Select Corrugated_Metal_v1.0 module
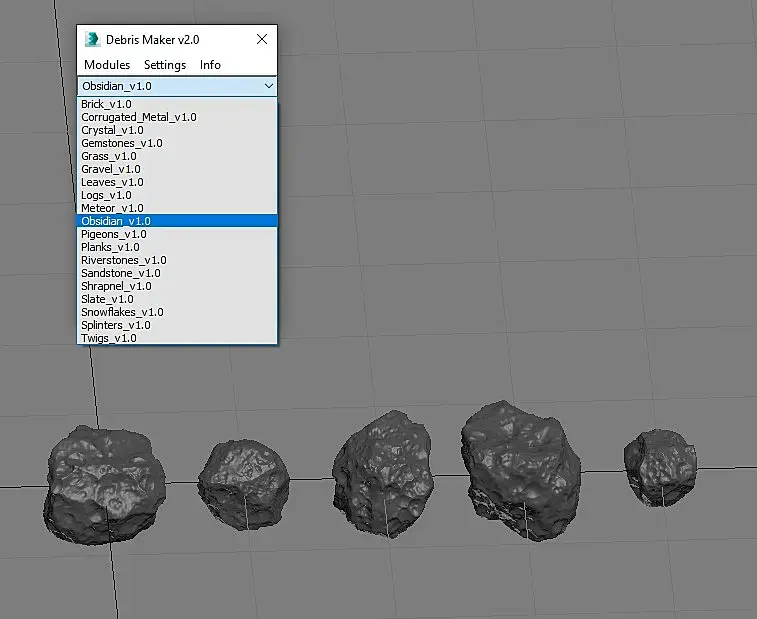757x619 pixels. (177, 117)
